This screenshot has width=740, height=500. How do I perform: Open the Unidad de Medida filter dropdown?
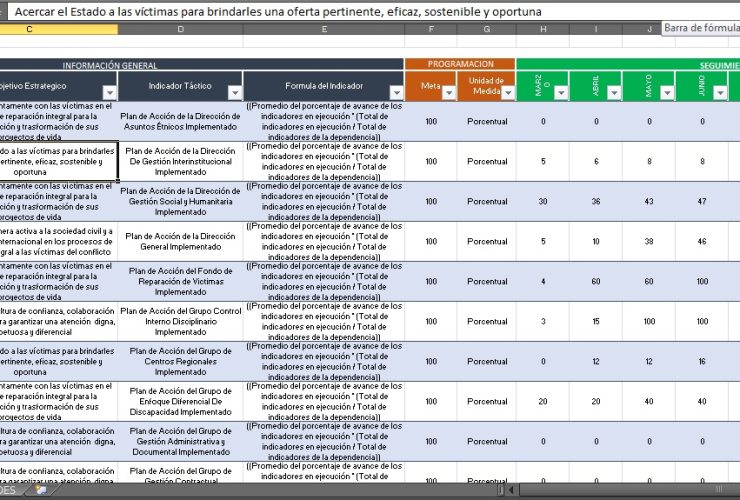508,93
